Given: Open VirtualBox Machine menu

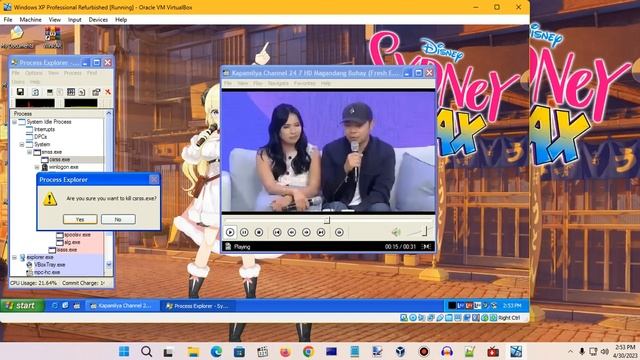Looking at the screenshot, I should (31, 20).
